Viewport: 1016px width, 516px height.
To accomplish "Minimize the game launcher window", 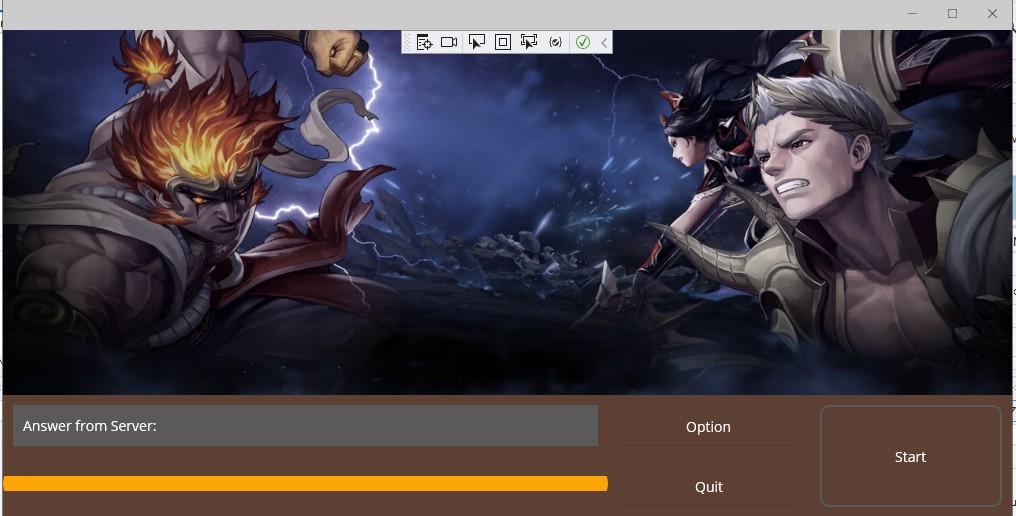I will pyautogui.click(x=912, y=14).
